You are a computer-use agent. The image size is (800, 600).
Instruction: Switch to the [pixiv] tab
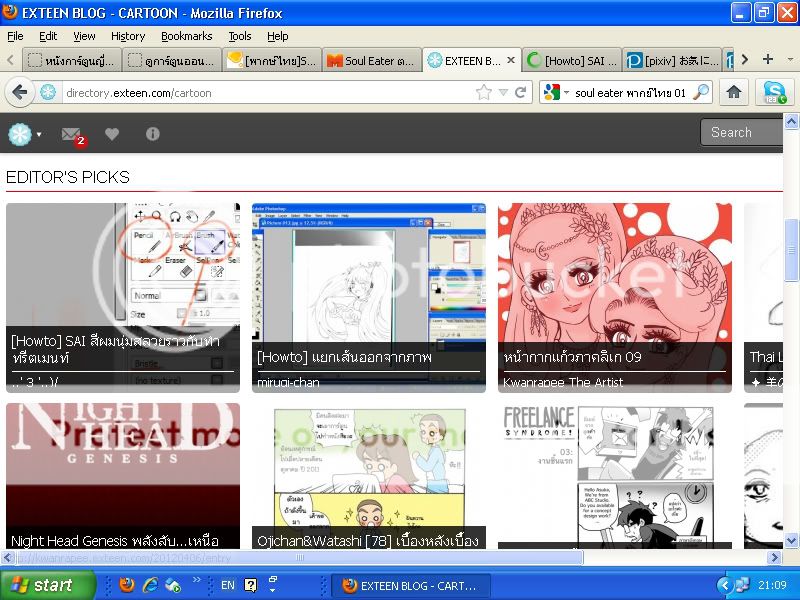(x=672, y=61)
